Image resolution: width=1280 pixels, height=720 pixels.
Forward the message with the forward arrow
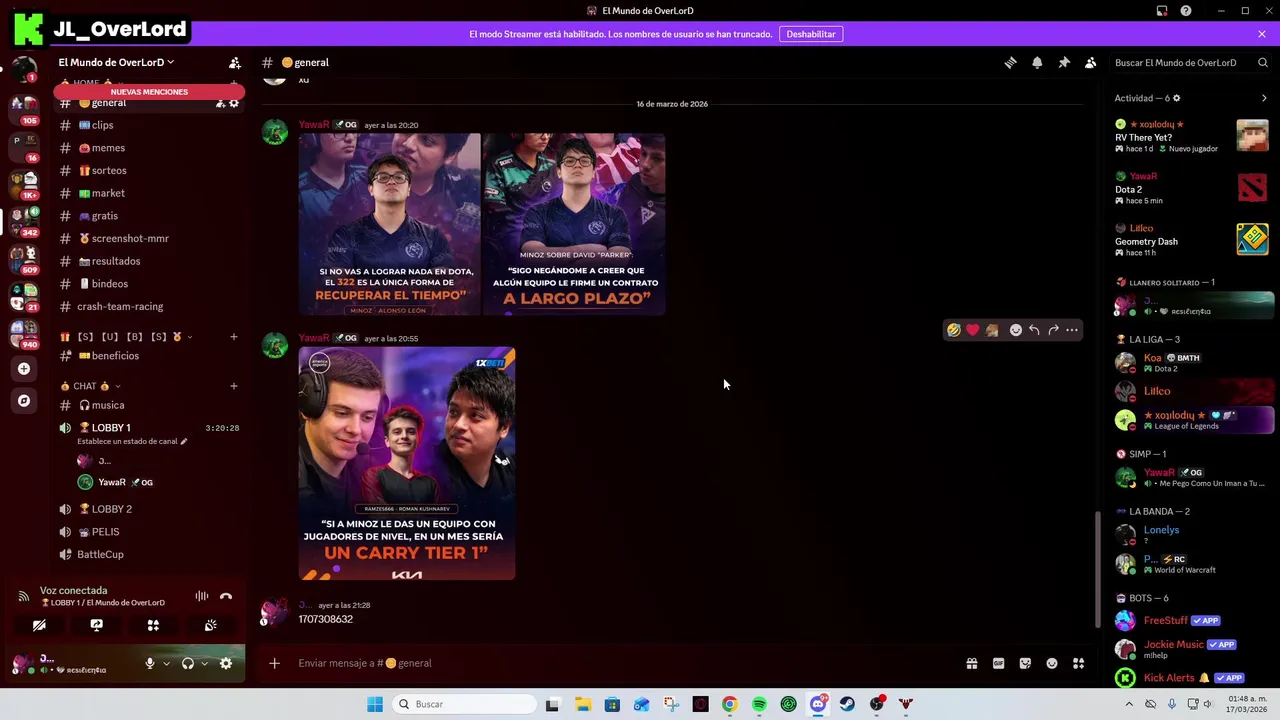1053,330
